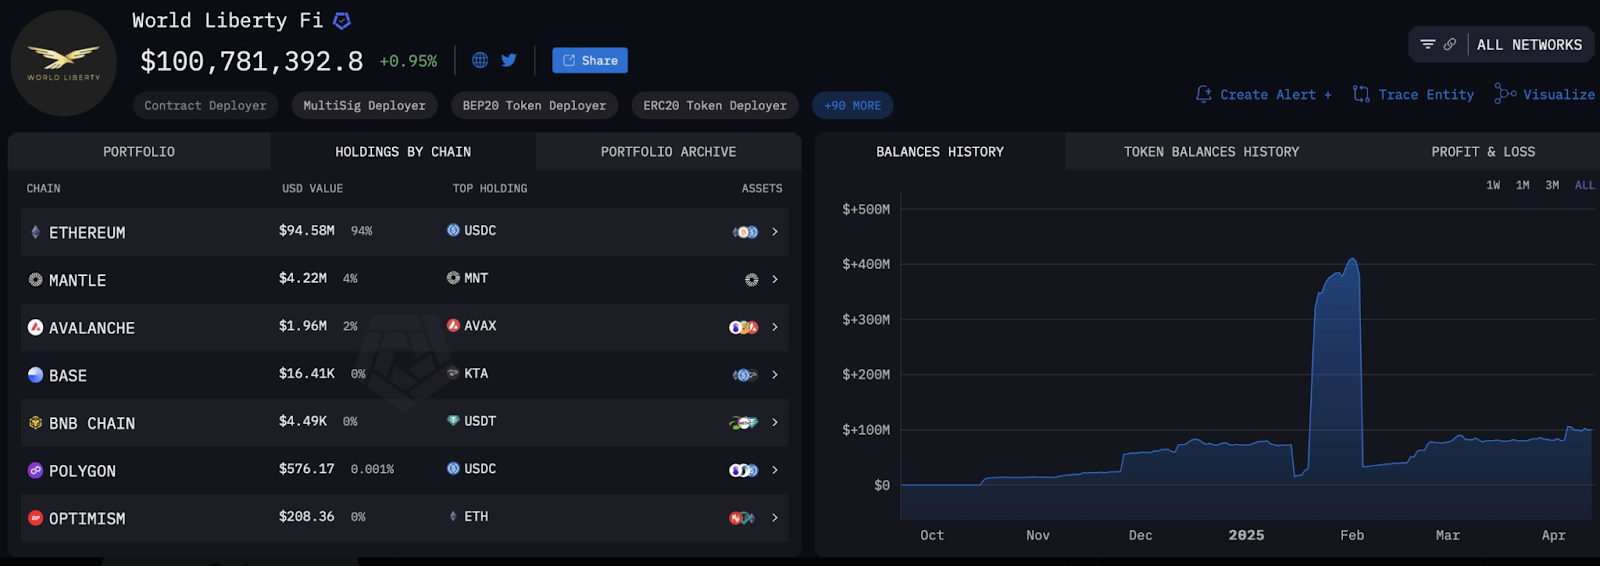Show the +90 MORE tags
This screenshot has width=1600, height=566.
click(x=852, y=105)
